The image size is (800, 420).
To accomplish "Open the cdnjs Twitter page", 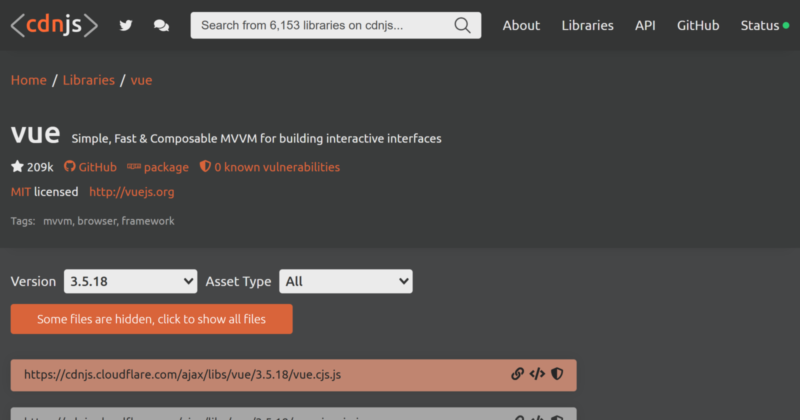I will (x=126, y=26).
